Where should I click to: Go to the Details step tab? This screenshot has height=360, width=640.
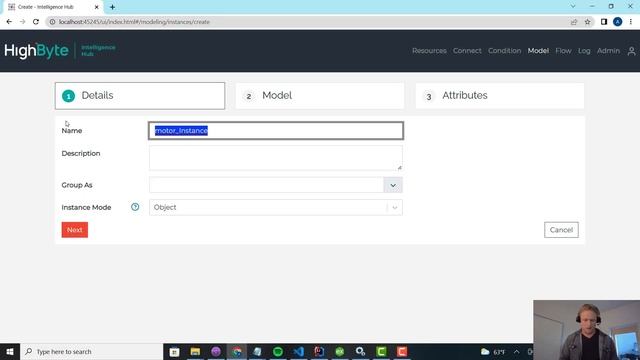point(140,96)
